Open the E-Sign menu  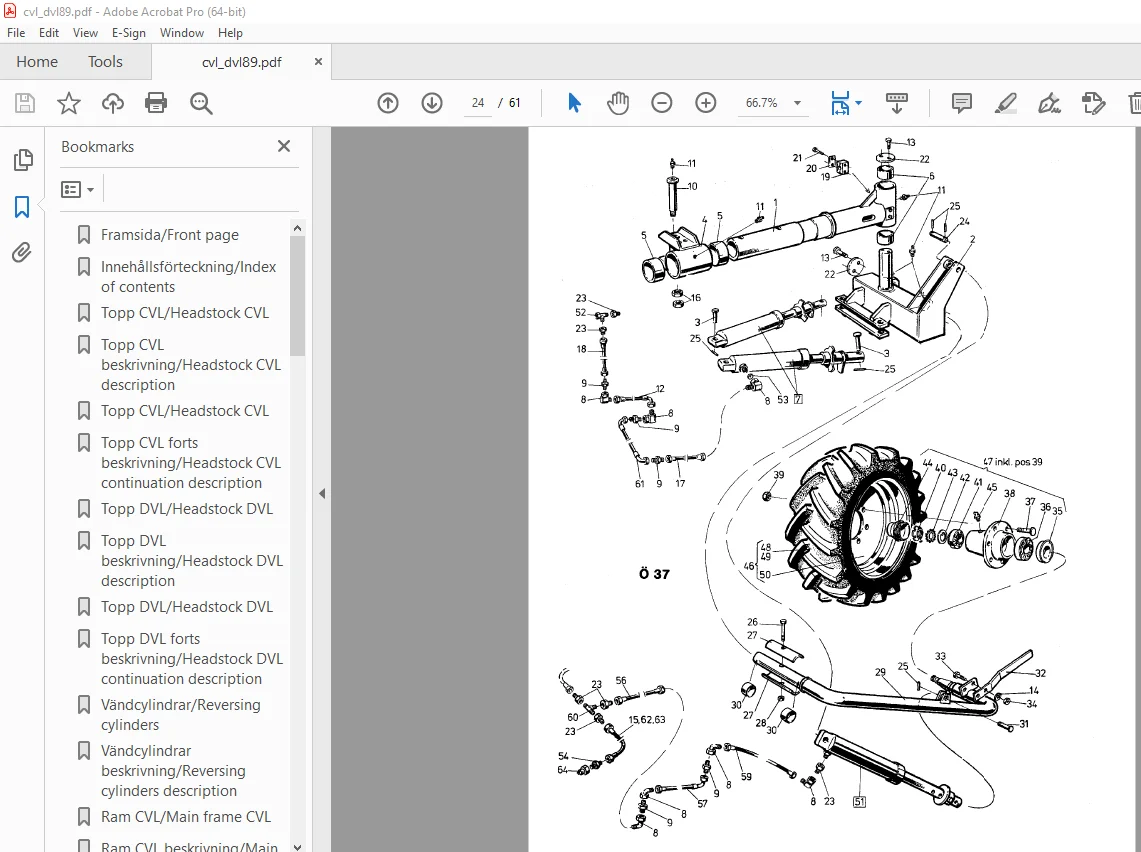pos(129,33)
